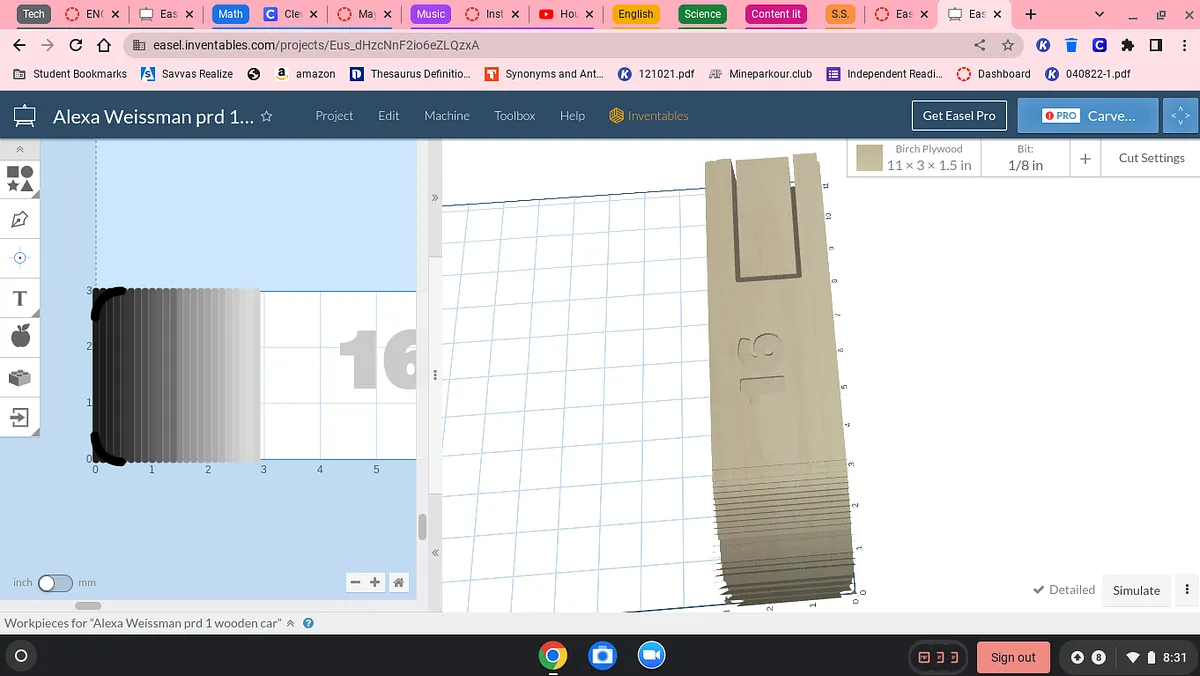
Task: Open the browser extensions puzzle icon
Action: pos(1128,45)
